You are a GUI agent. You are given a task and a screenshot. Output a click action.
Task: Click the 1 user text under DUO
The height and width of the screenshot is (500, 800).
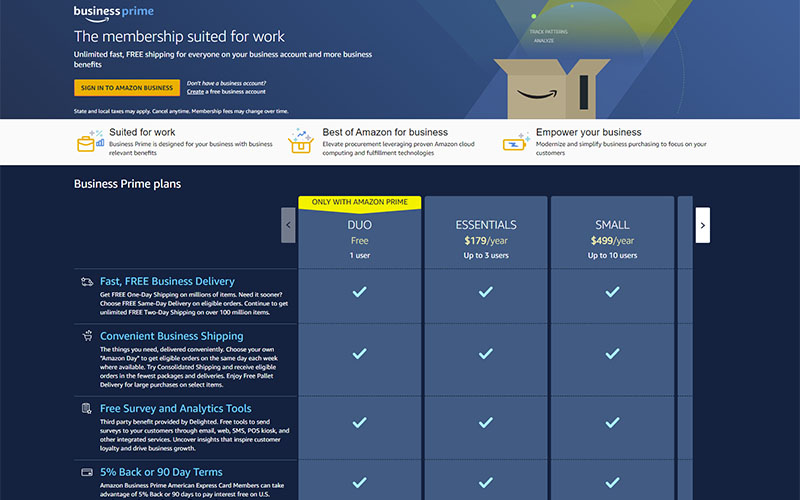click(x=360, y=256)
